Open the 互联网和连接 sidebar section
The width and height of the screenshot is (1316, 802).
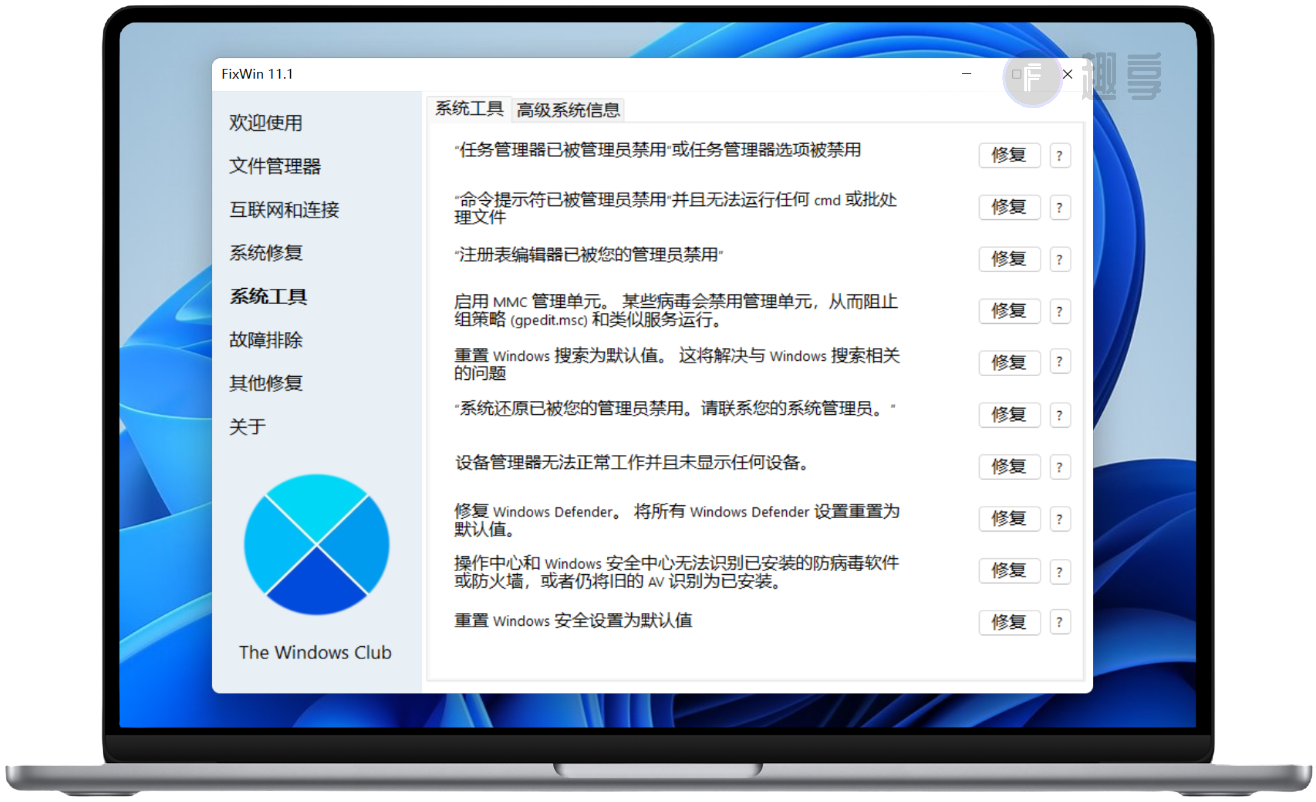coord(284,210)
